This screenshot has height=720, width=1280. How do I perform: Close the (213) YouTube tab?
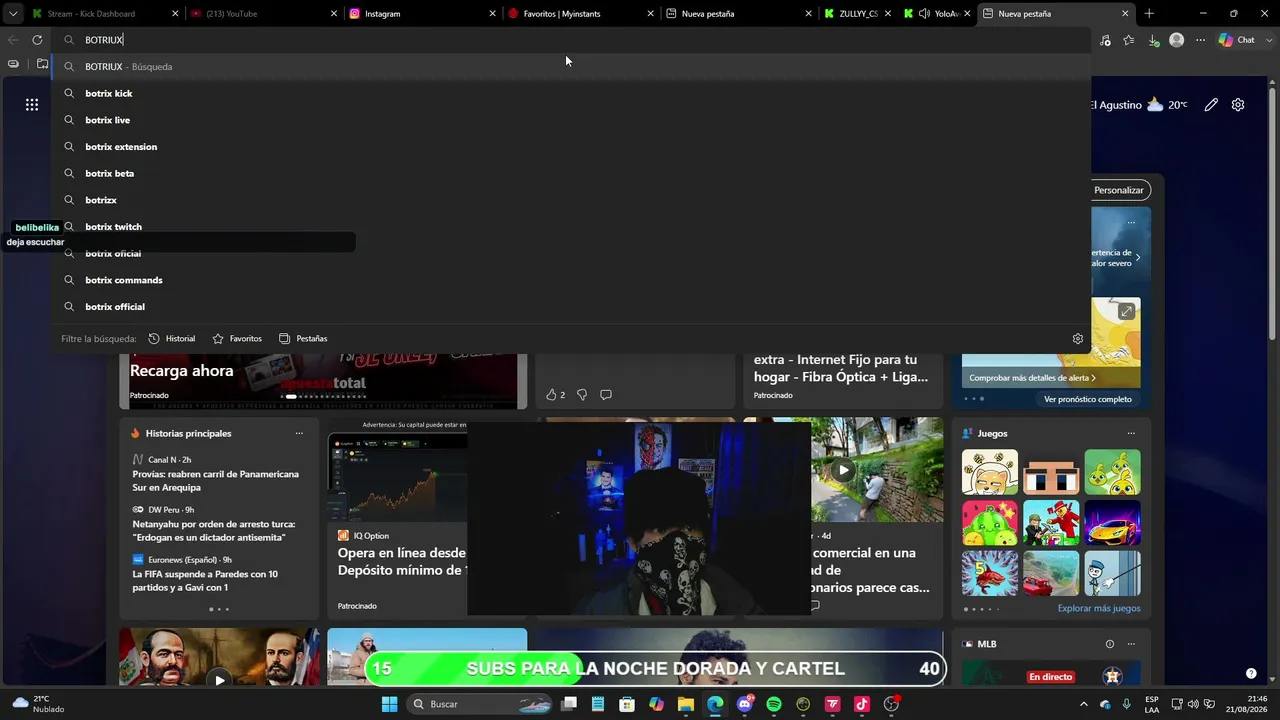334,14
